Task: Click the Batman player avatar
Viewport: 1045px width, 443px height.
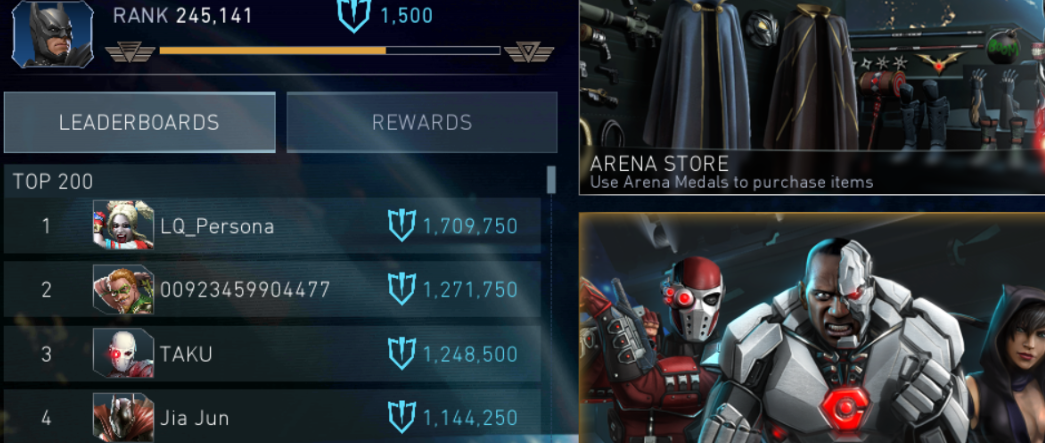Action: 53,34
